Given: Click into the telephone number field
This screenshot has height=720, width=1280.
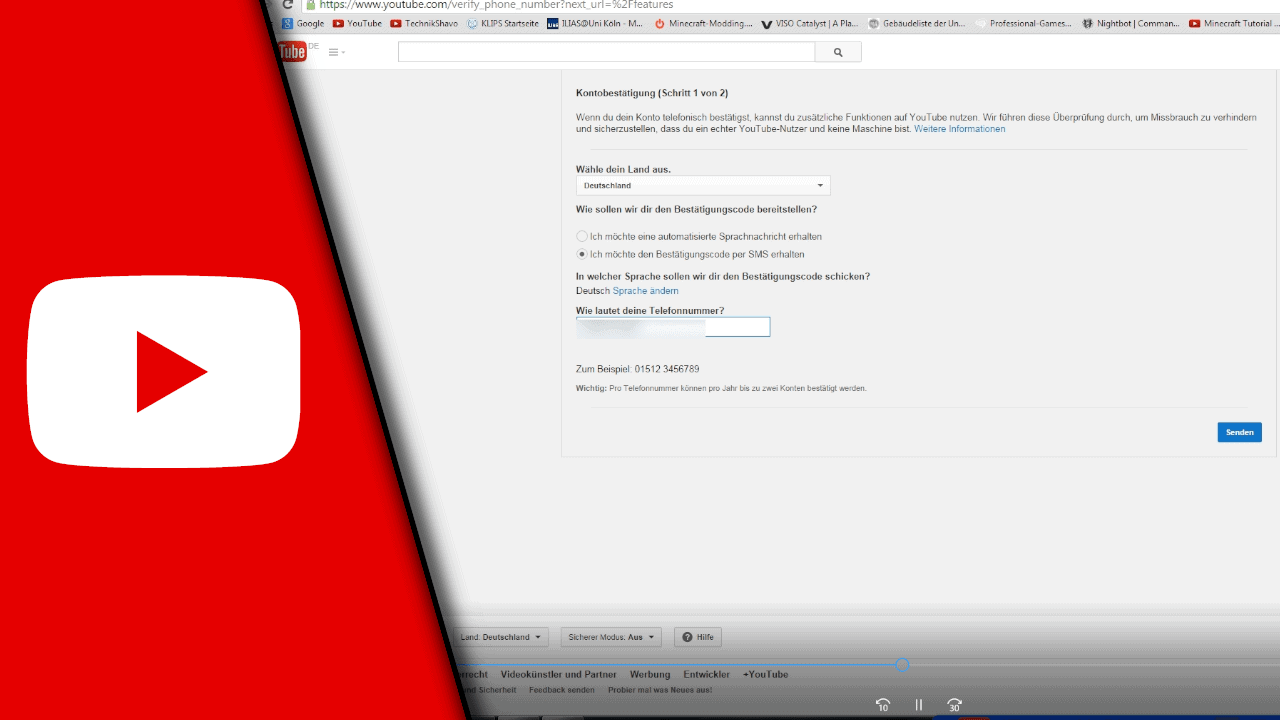Looking at the screenshot, I should tap(673, 327).
